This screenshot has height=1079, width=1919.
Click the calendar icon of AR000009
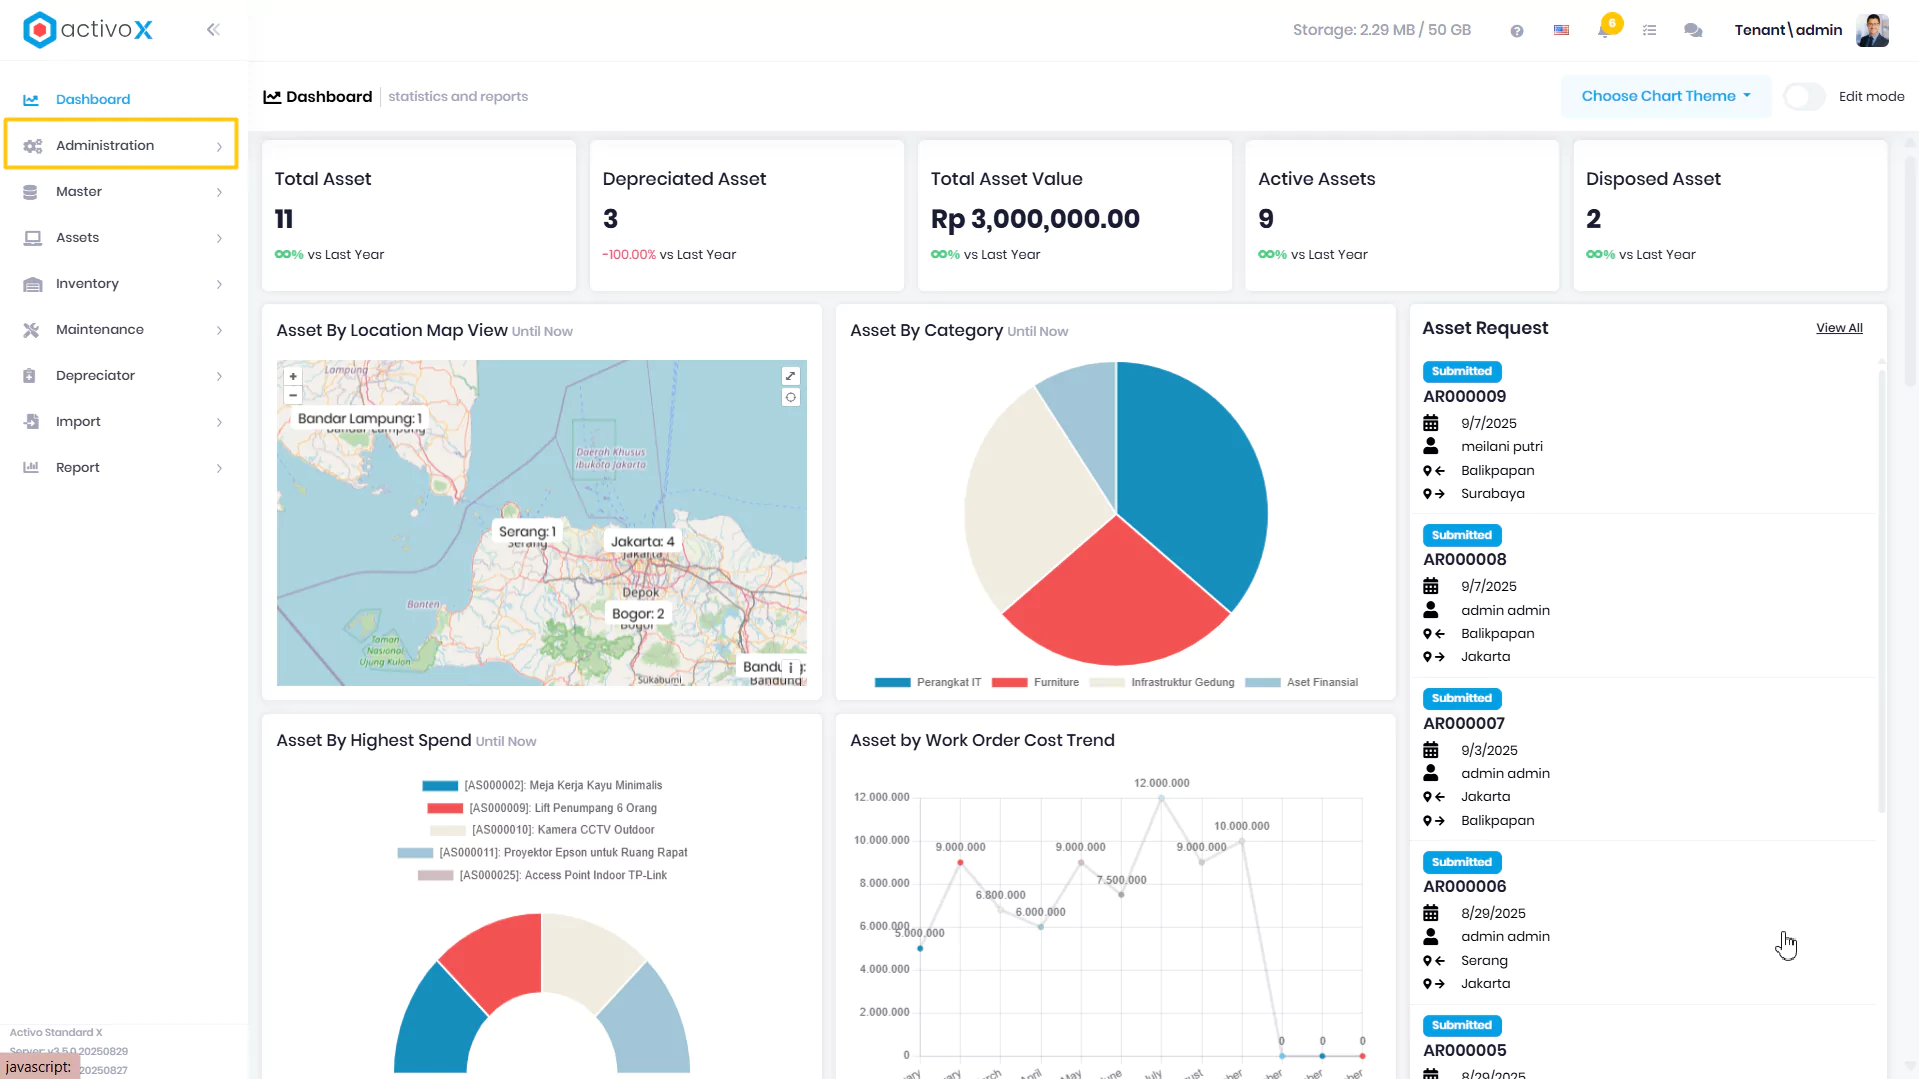[x=1431, y=423]
